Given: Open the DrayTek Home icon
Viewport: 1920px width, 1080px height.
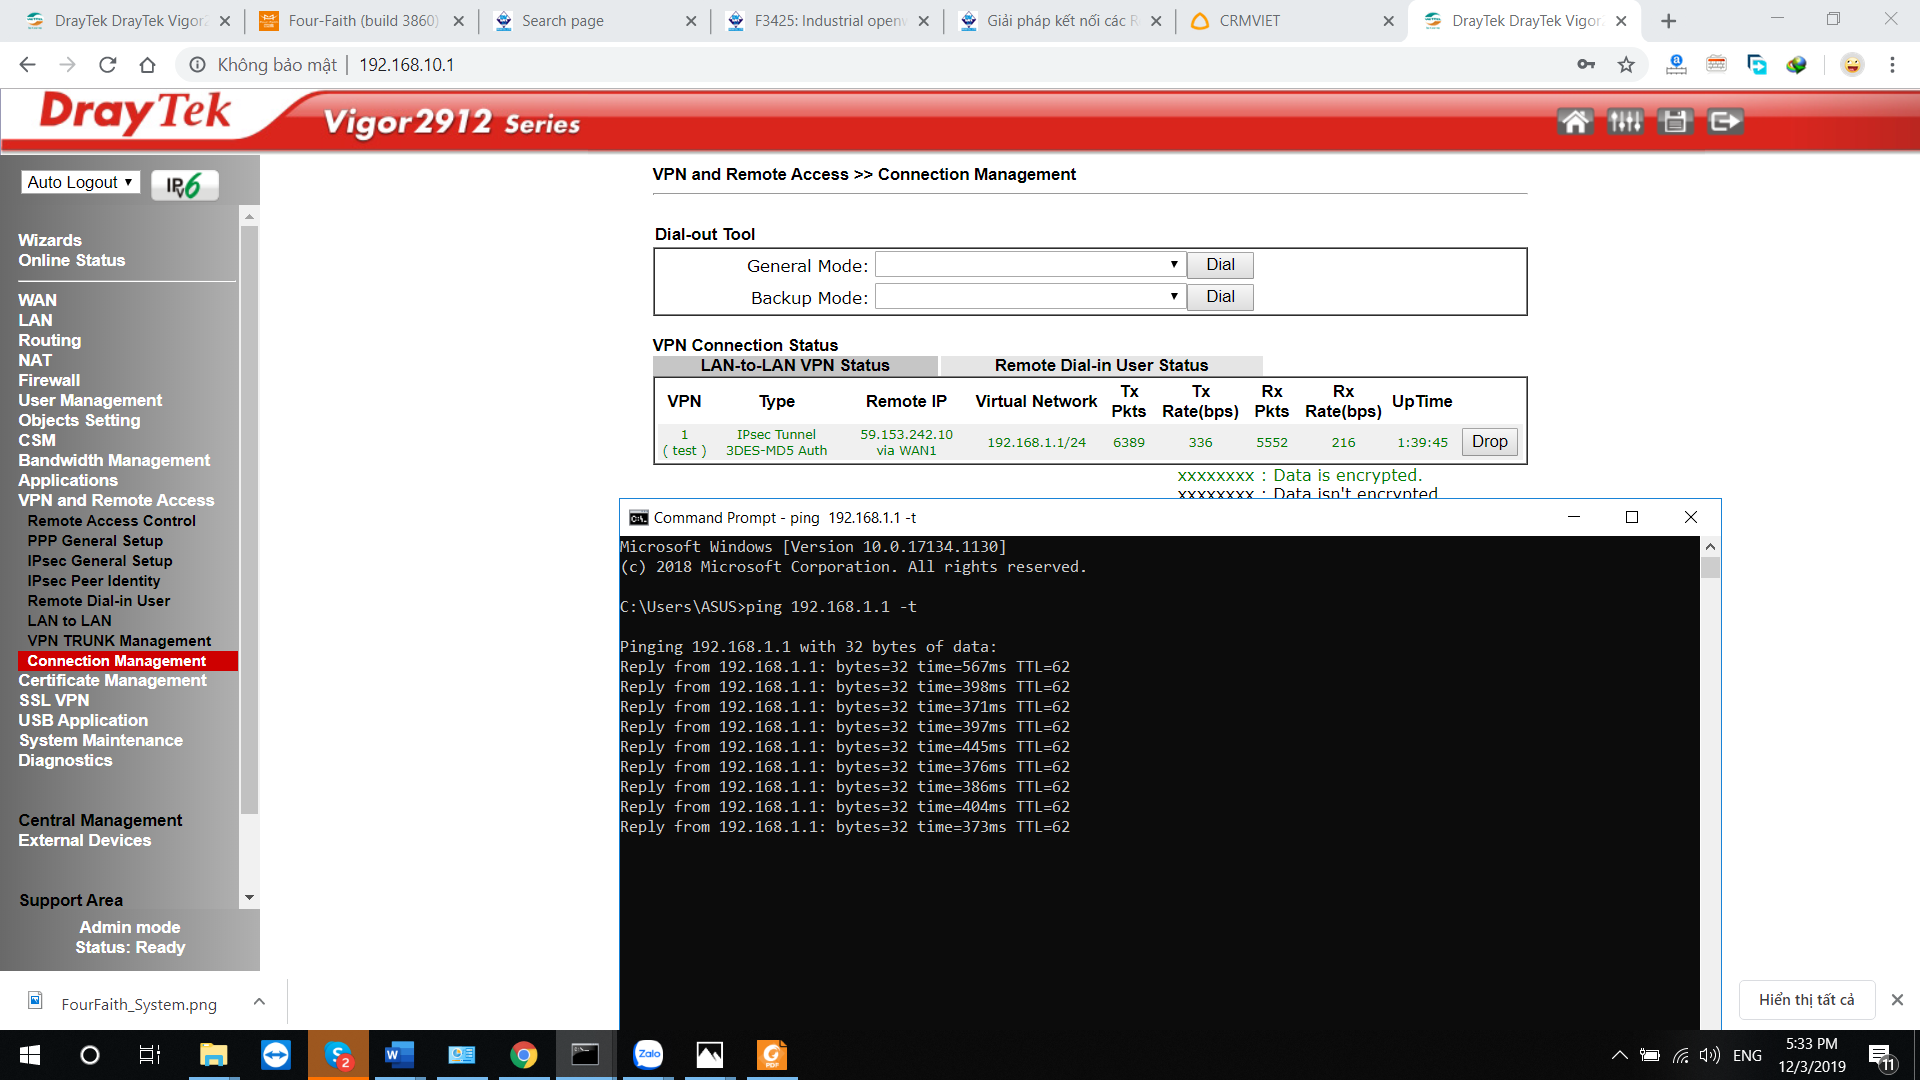Looking at the screenshot, I should (x=1575, y=122).
